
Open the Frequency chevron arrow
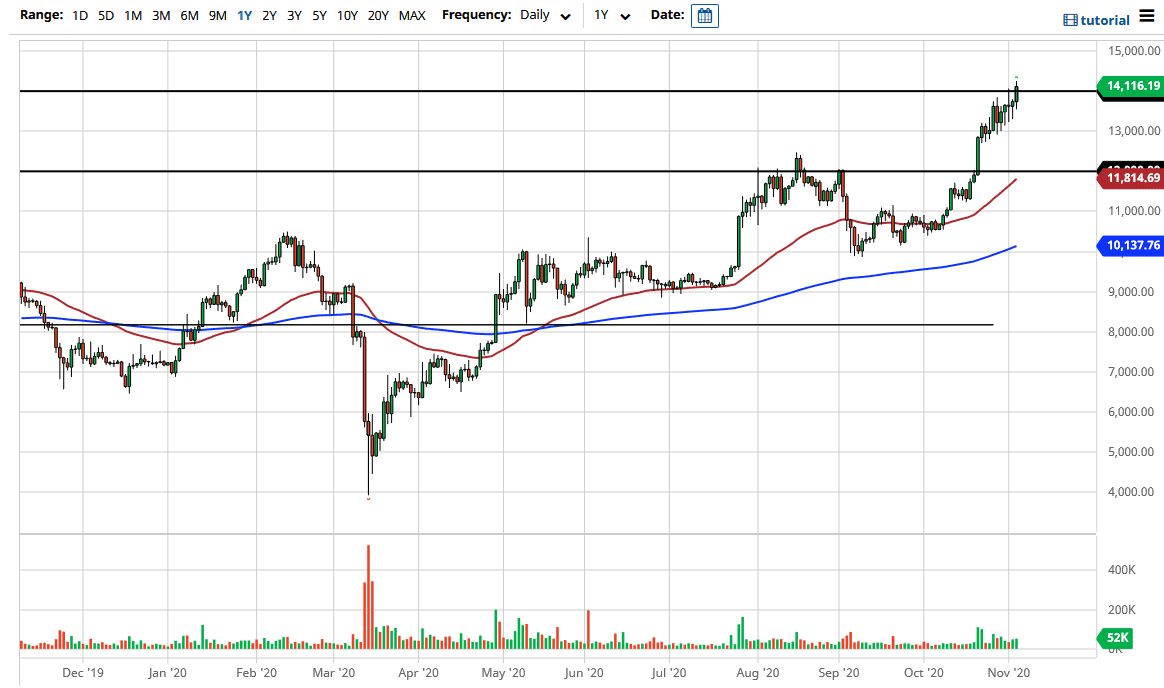[566, 18]
